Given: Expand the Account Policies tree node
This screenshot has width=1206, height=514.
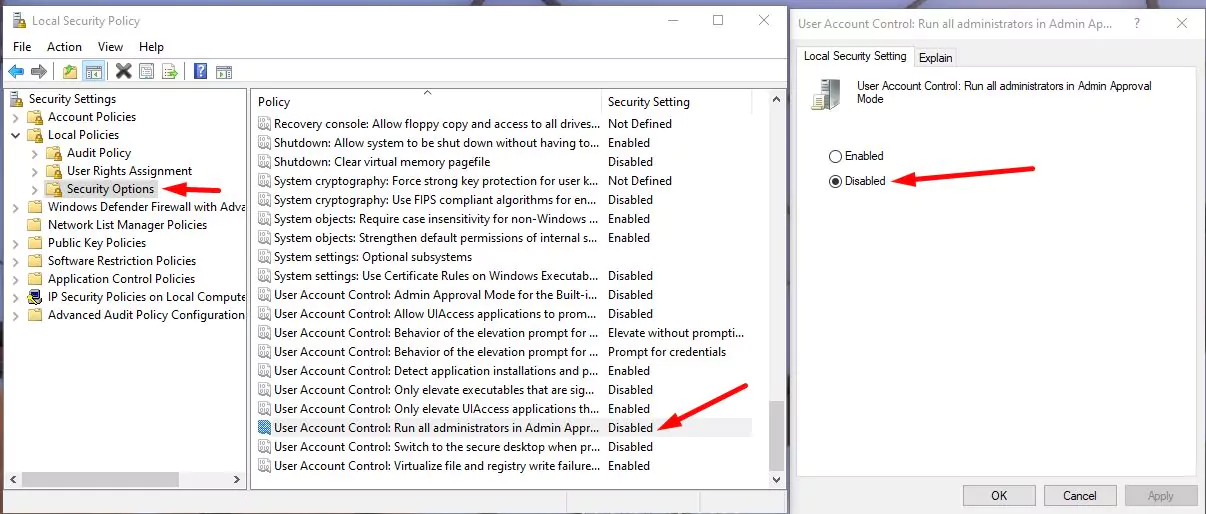Looking at the screenshot, I should 15,117.
